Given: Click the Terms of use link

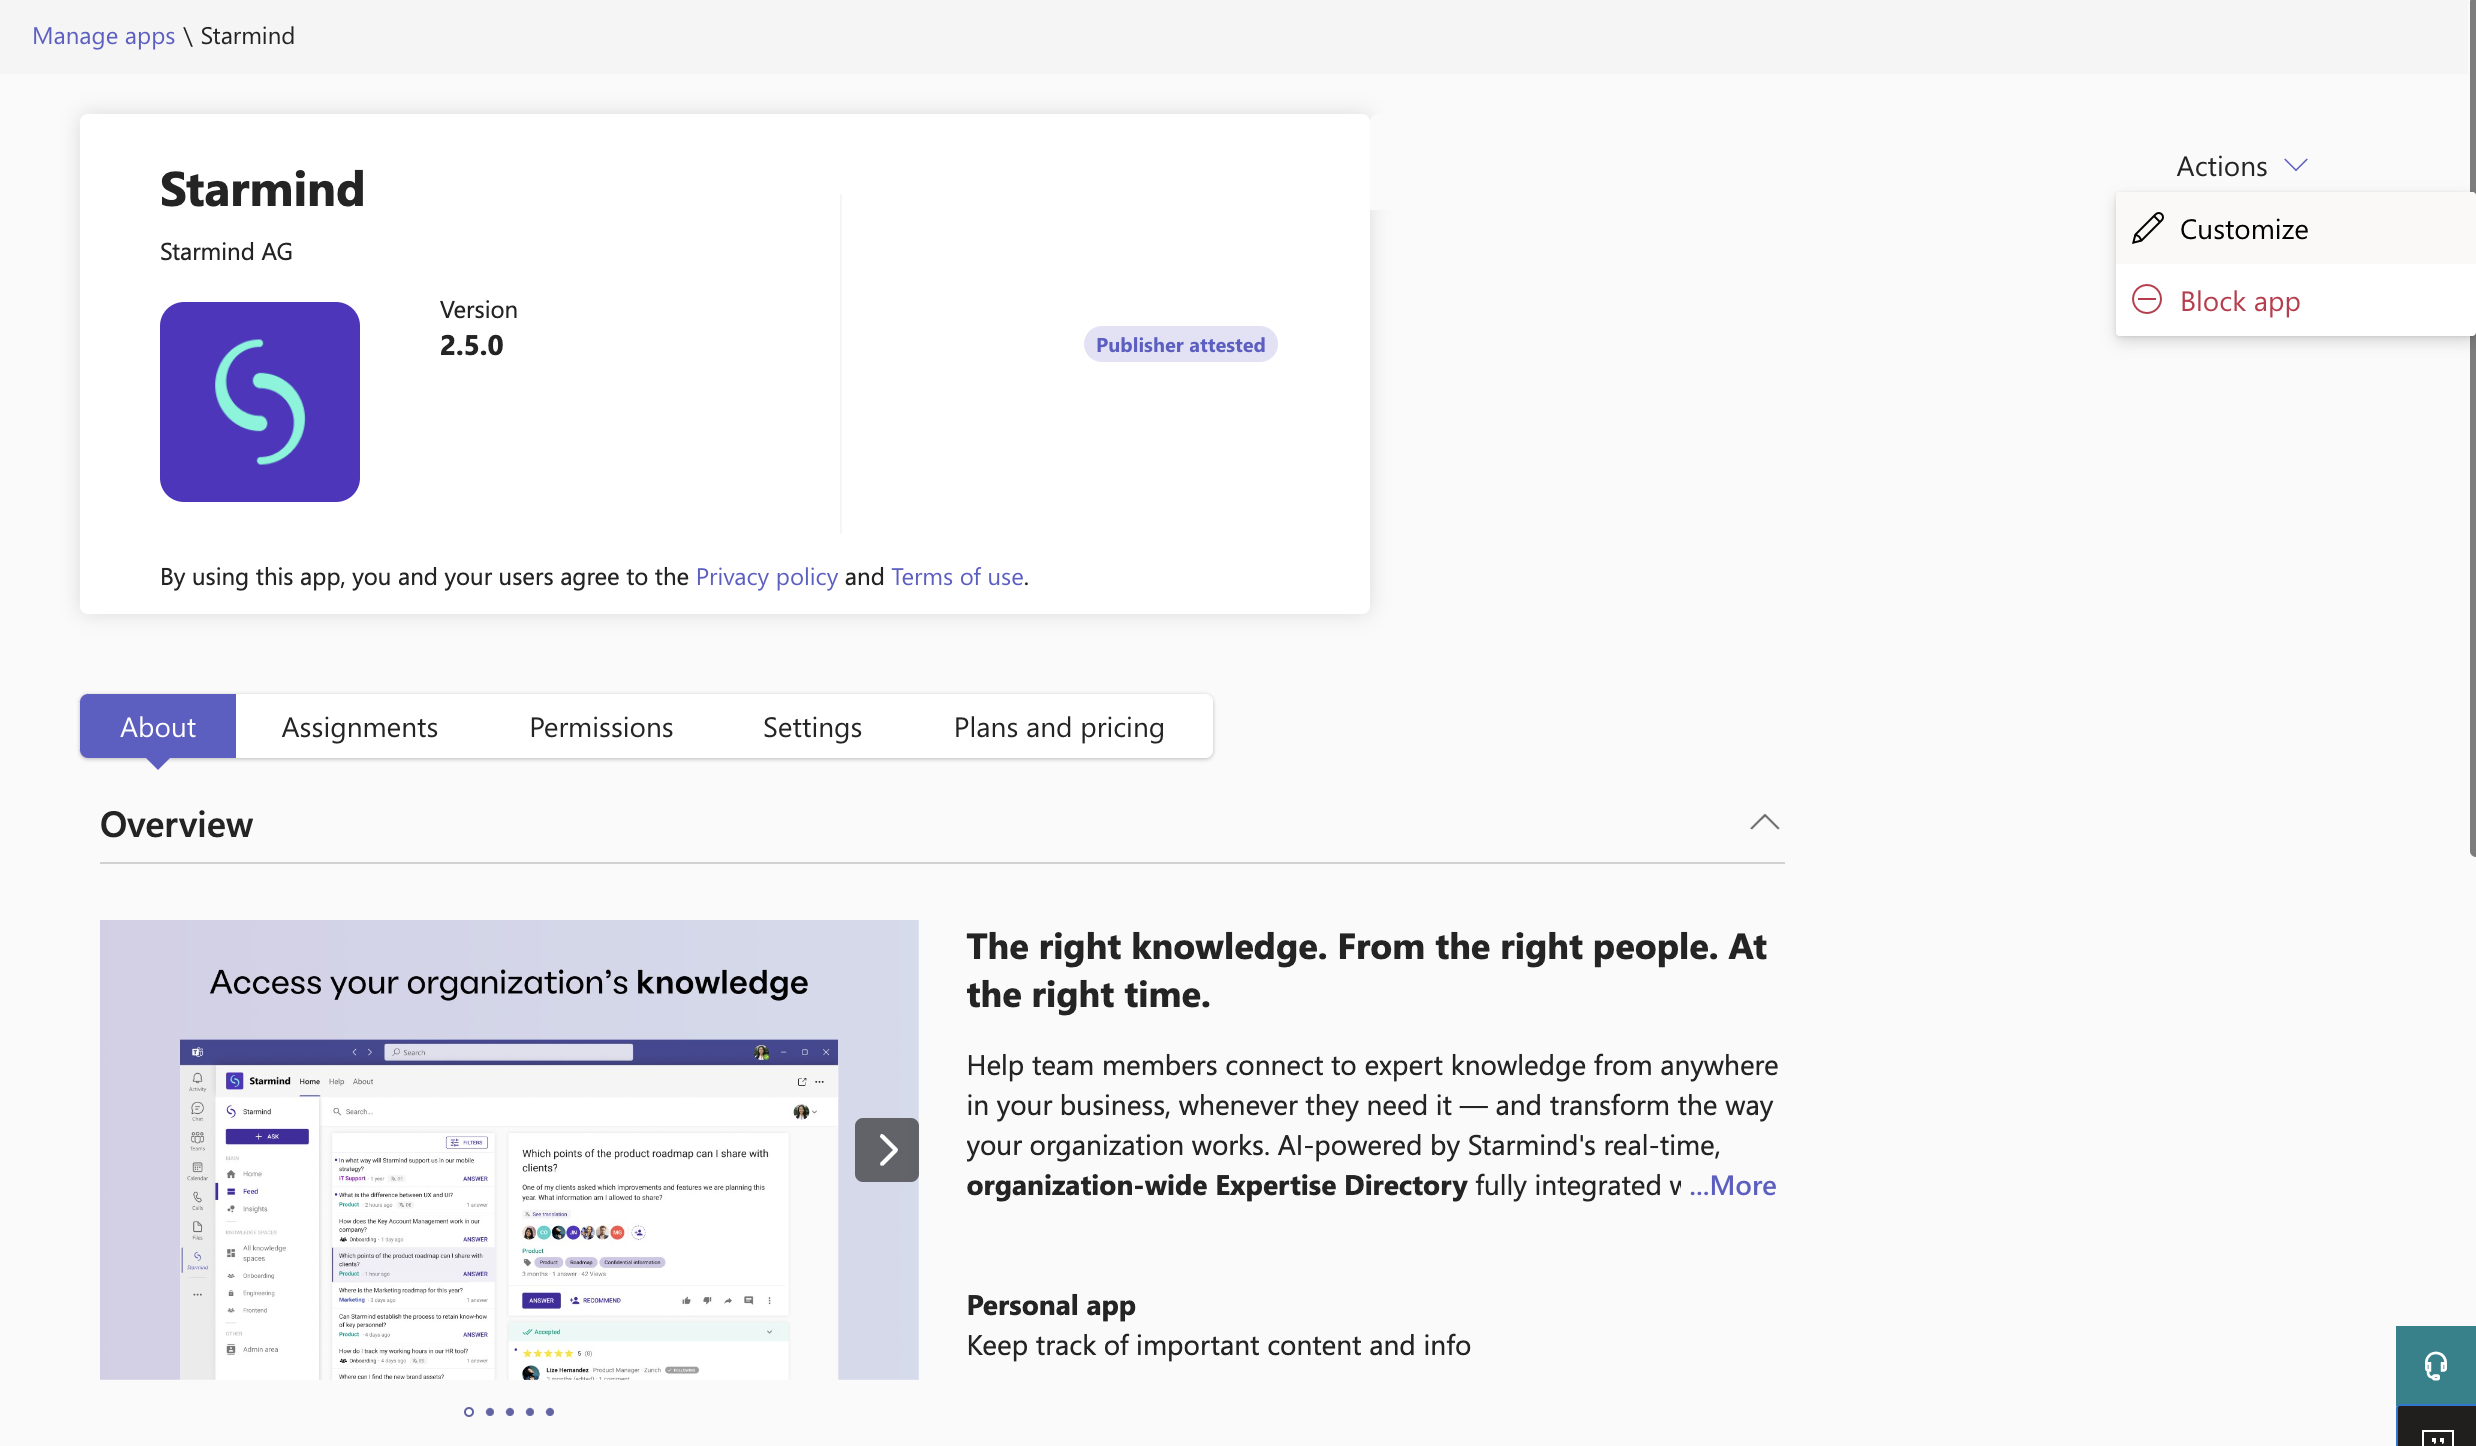Looking at the screenshot, I should [x=957, y=575].
